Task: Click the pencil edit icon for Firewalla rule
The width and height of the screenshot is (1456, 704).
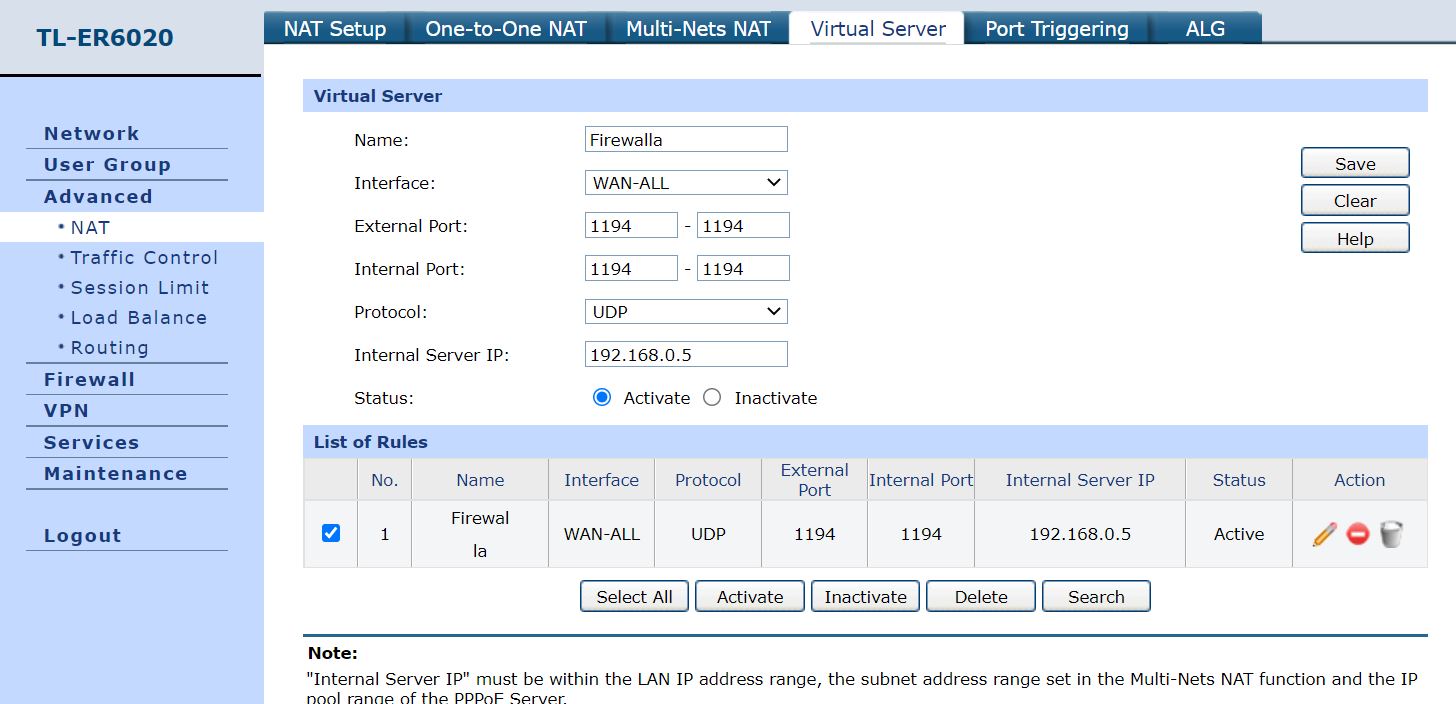Action: point(1324,534)
